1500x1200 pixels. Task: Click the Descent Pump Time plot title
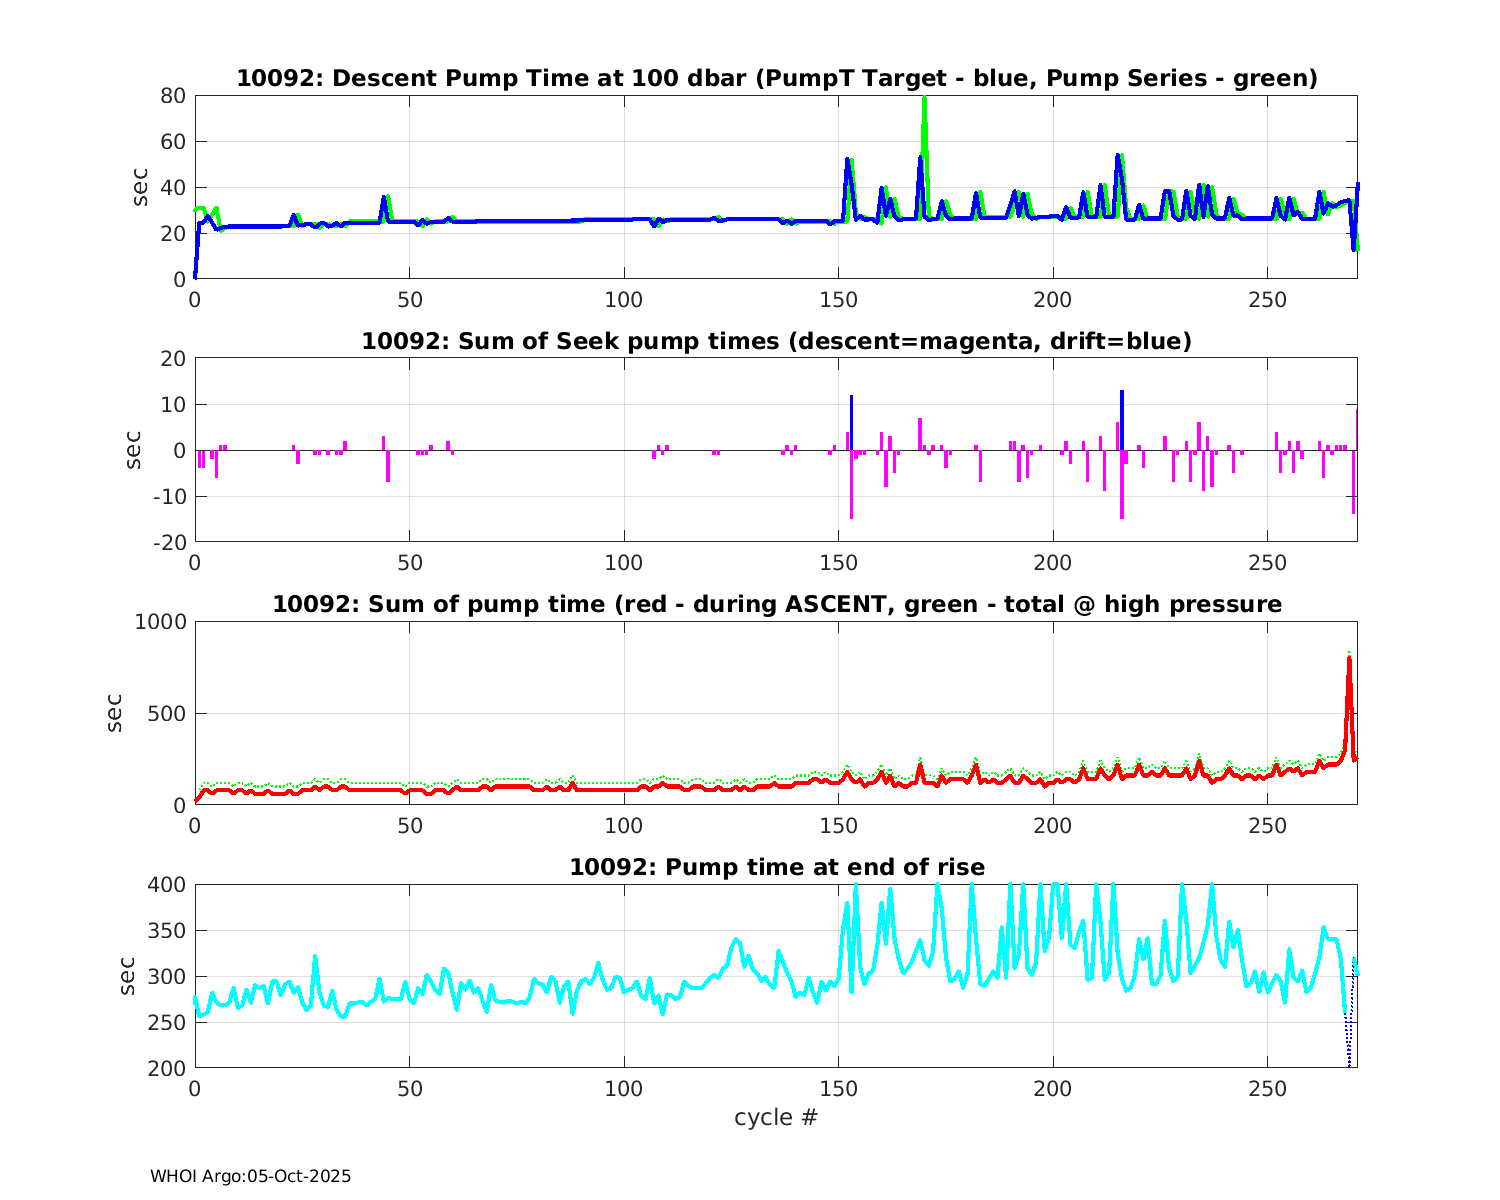776,78
